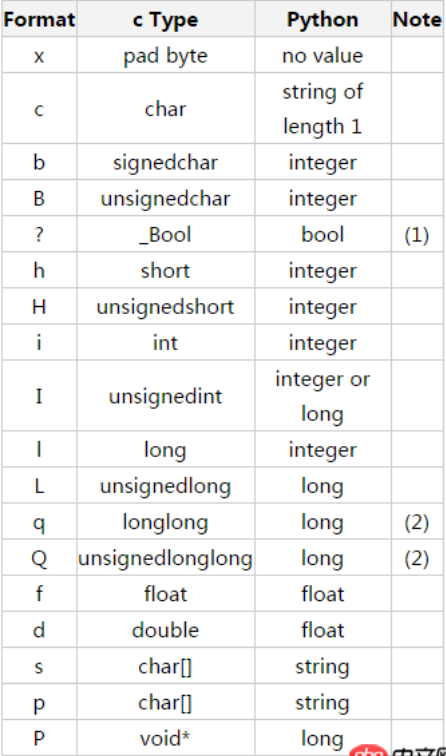
Task: Click the red logo watermark at bottom
Action: tap(369, 751)
